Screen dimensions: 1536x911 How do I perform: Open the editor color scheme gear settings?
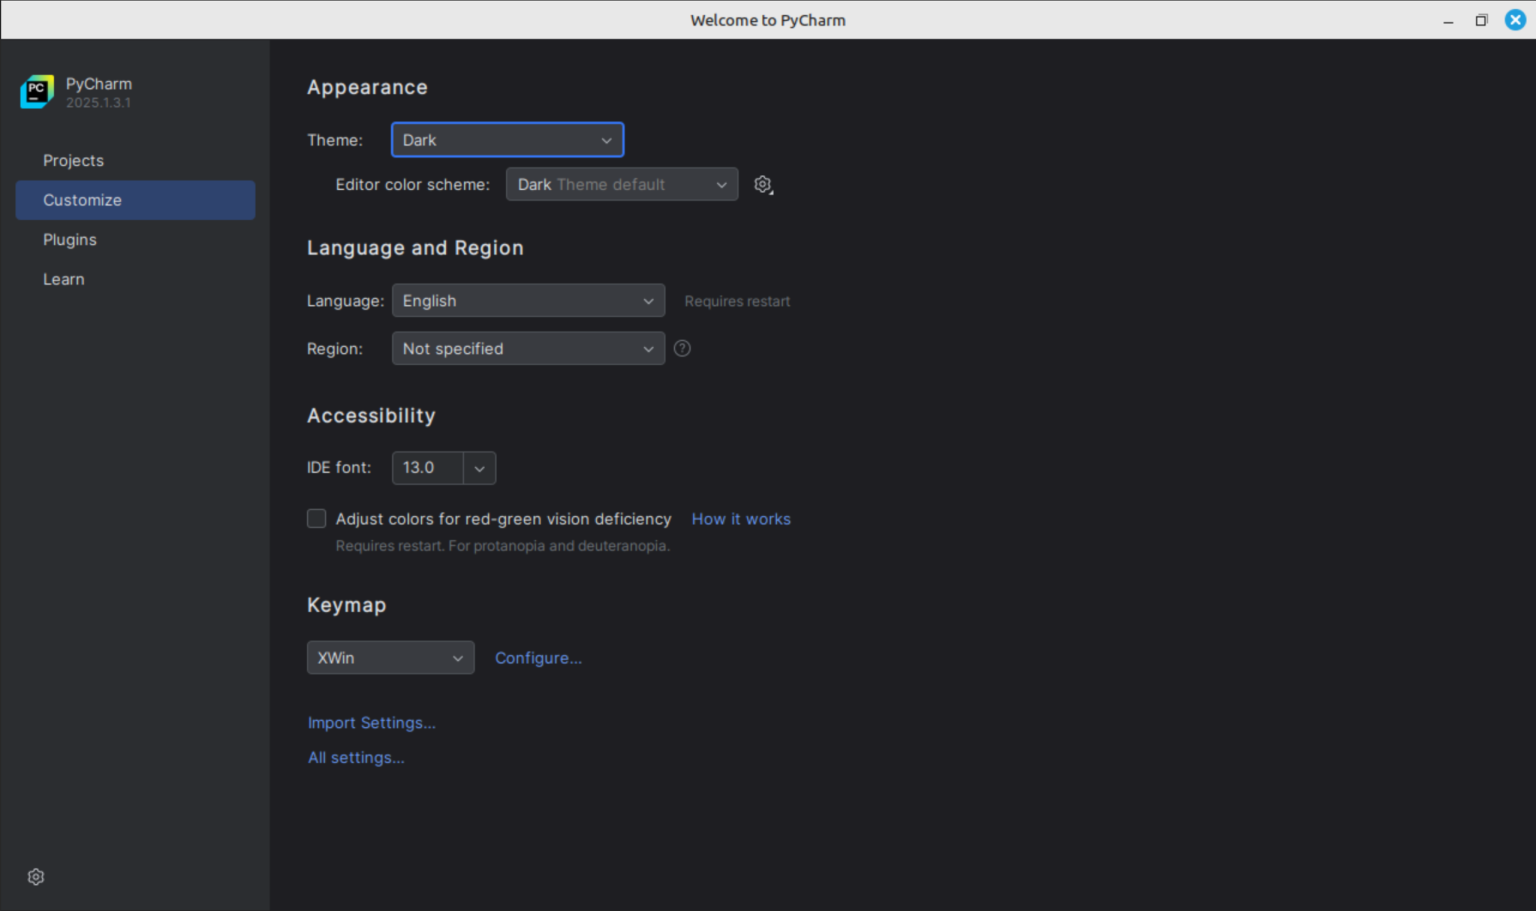[x=763, y=184]
